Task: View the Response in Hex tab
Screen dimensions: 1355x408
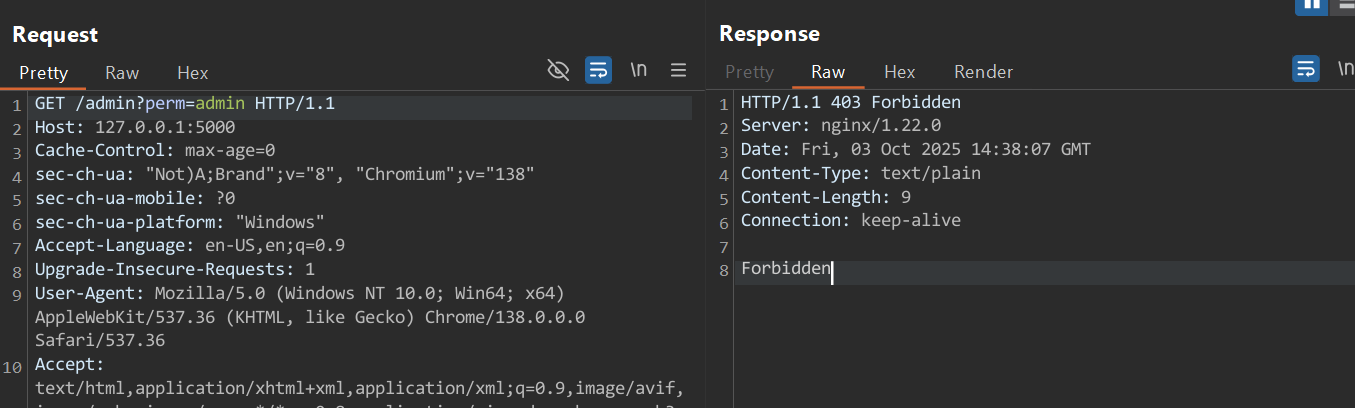Action: click(900, 72)
